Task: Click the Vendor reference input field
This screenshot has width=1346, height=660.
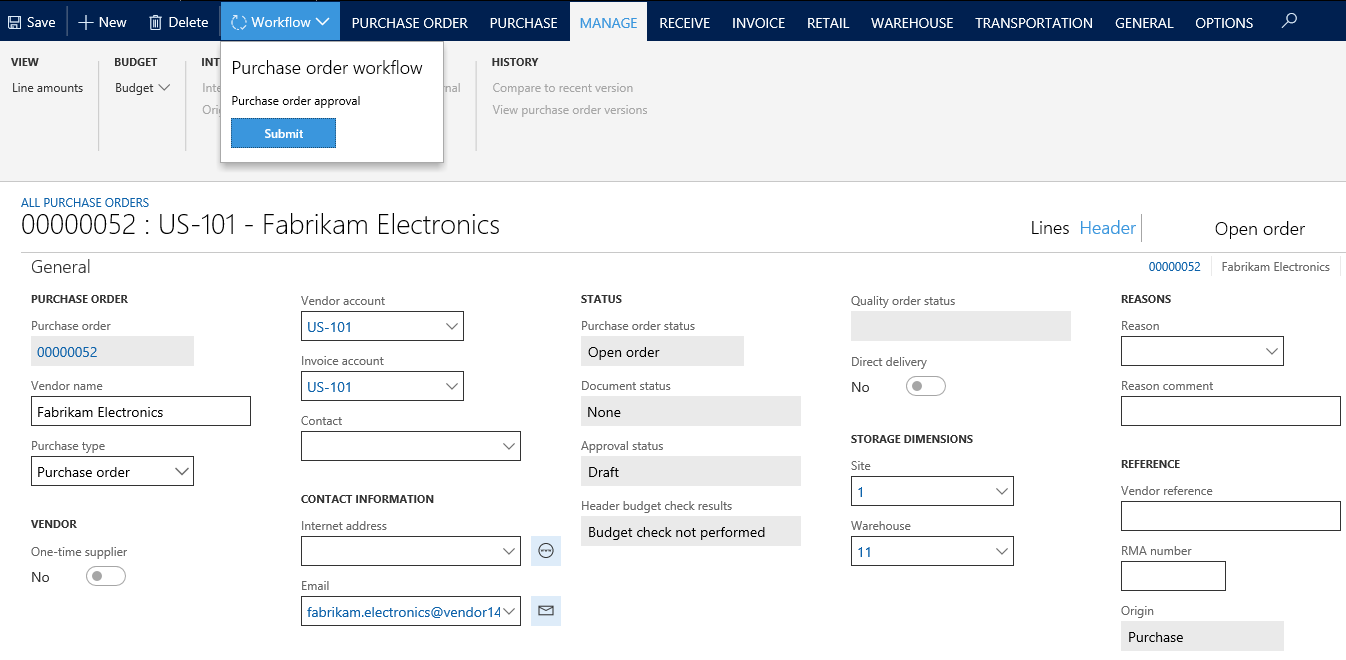Action: pyautogui.click(x=1230, y=516)
